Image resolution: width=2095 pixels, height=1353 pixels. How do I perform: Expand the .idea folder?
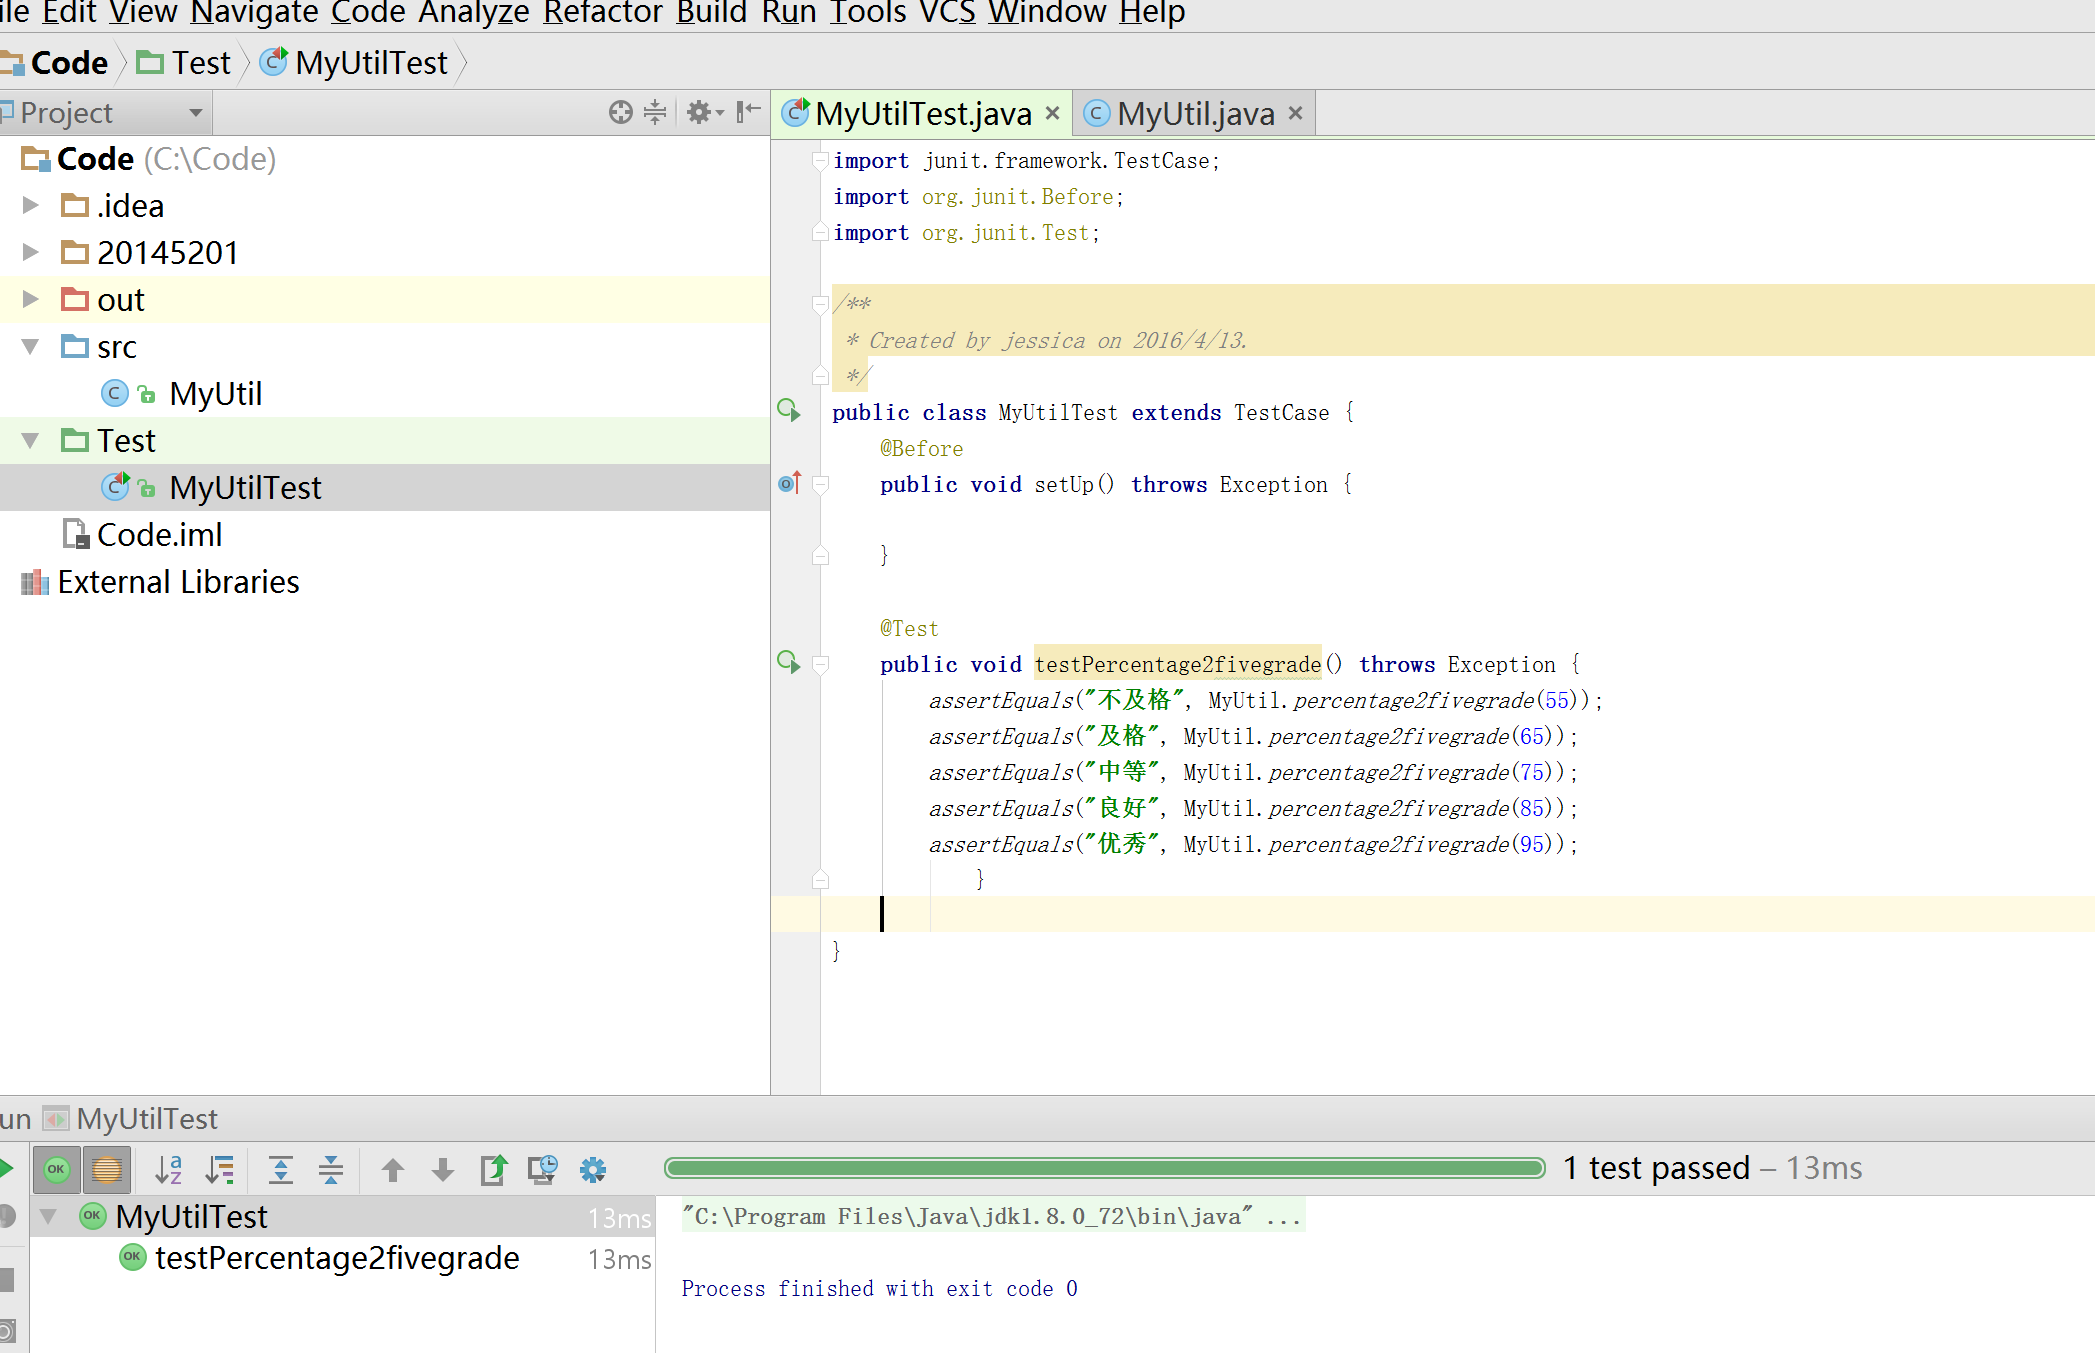[x=30, y=205]
